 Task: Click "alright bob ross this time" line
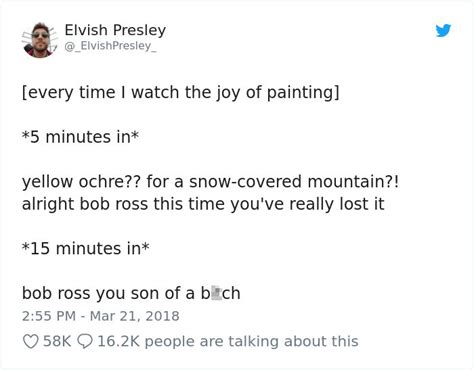tap(203, 204)
